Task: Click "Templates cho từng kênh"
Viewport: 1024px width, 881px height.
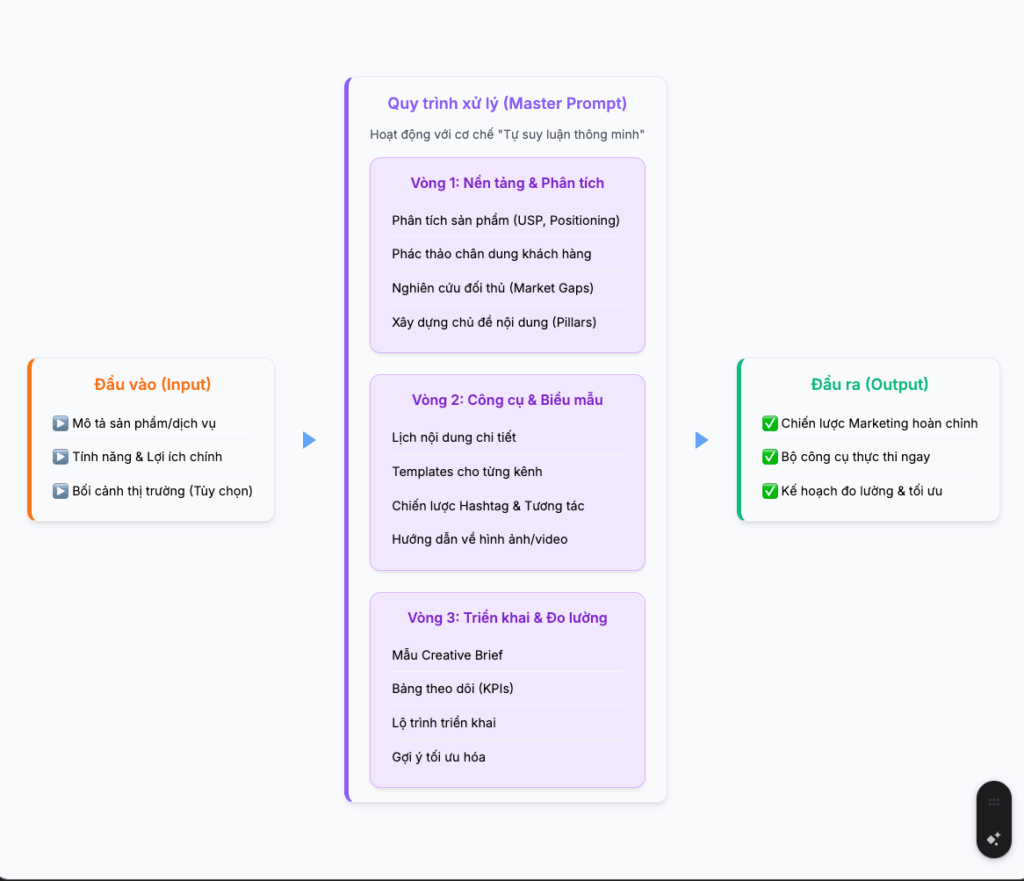Action: click(467, 472)
